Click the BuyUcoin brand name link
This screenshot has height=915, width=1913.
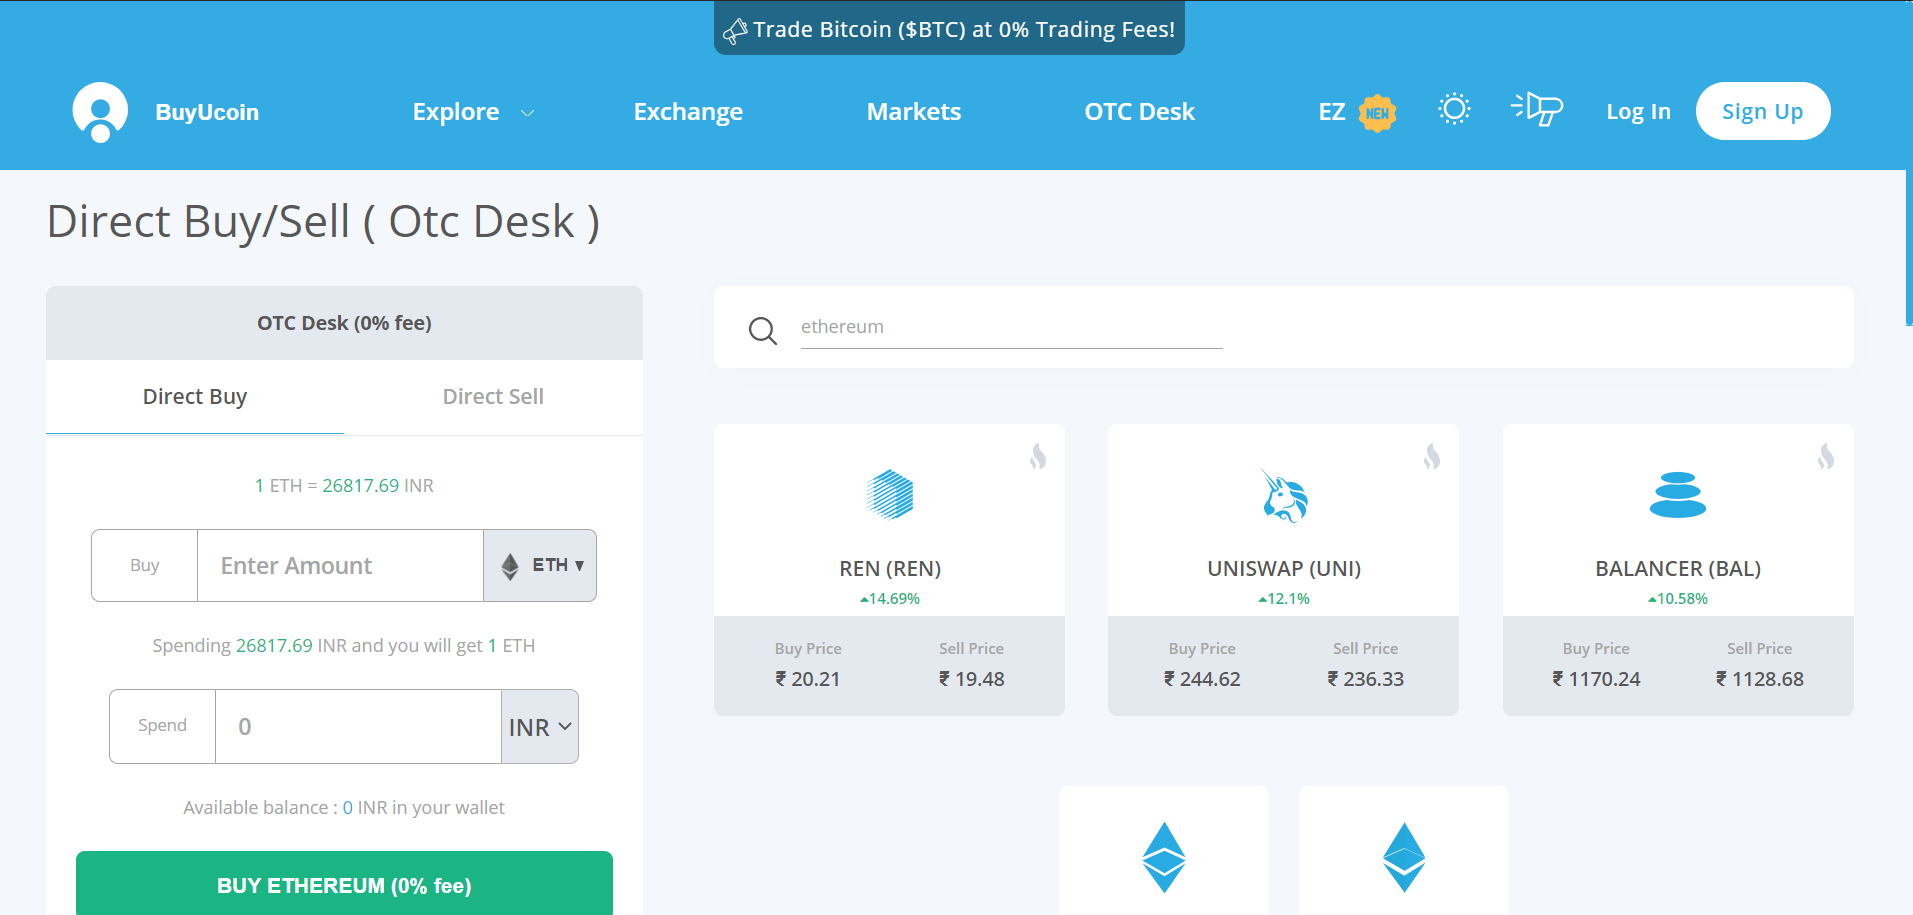(x=207, y=112)
